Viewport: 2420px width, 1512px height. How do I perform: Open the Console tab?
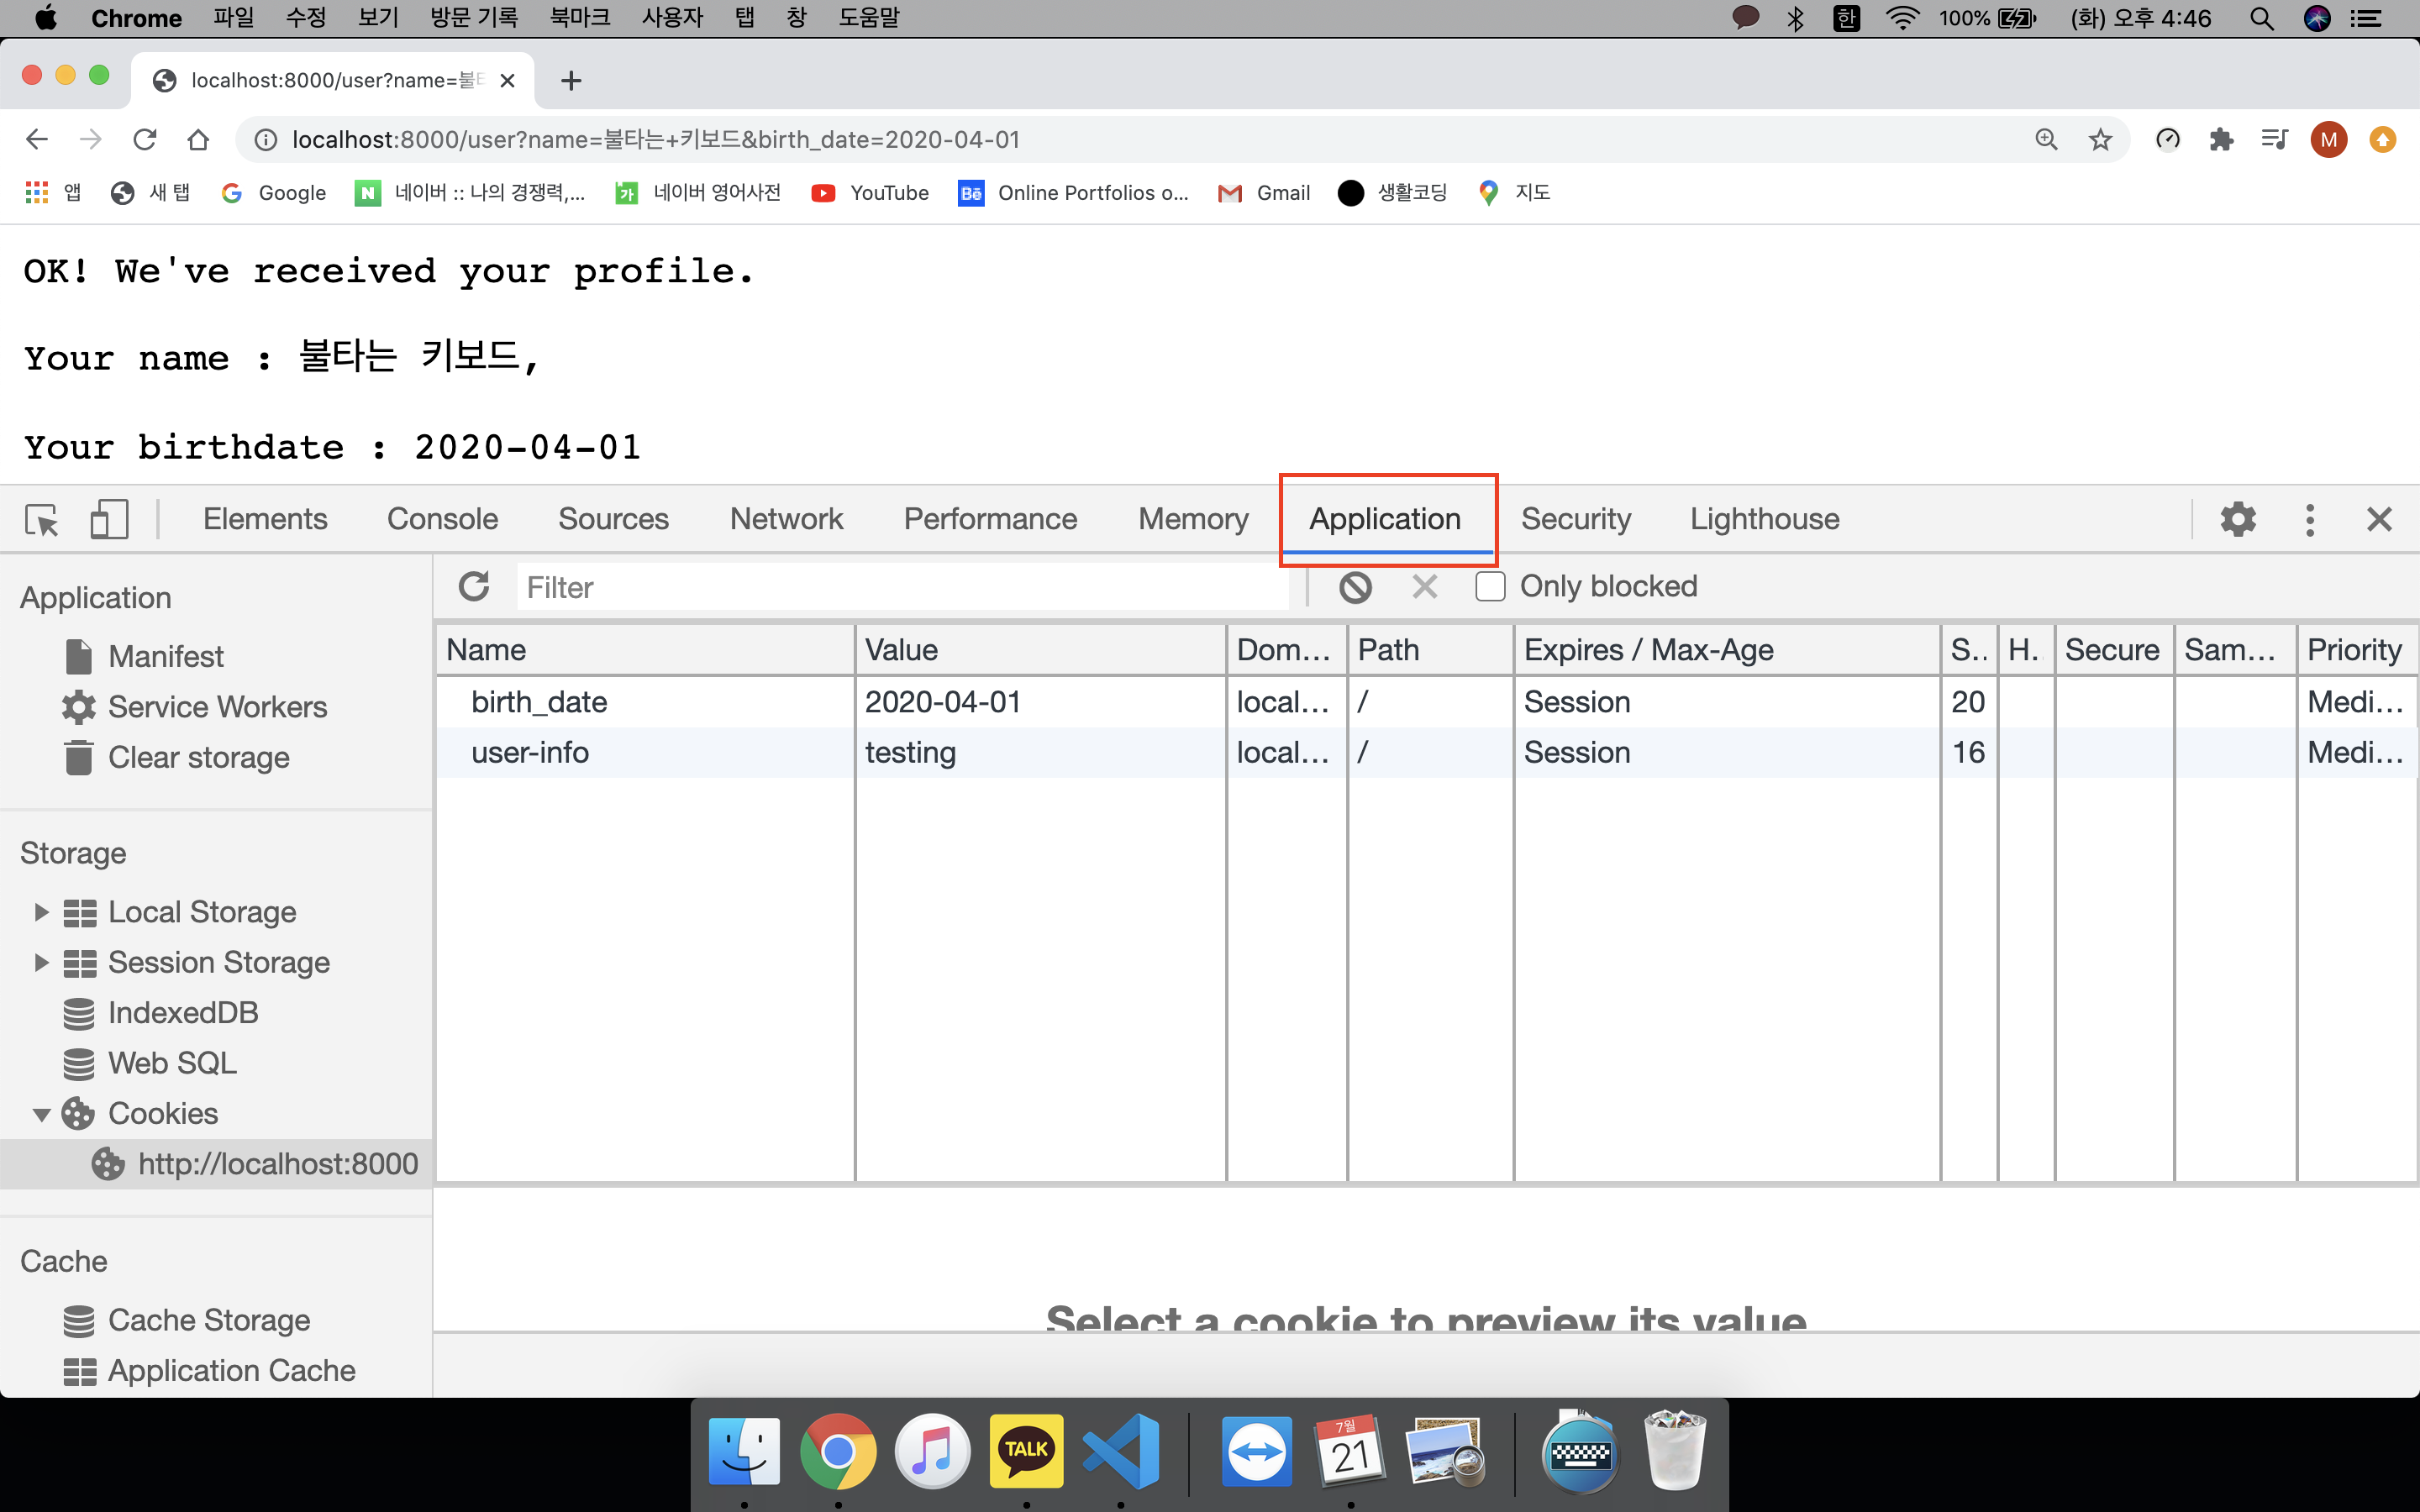coord(442,519)
